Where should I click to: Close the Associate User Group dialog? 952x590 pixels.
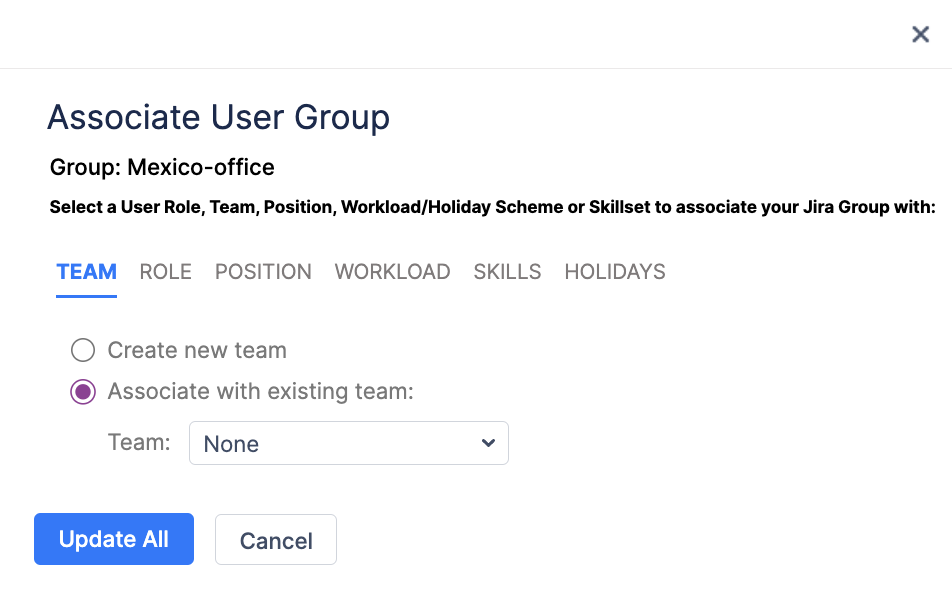pyautogui.click(x=921, y=35)
